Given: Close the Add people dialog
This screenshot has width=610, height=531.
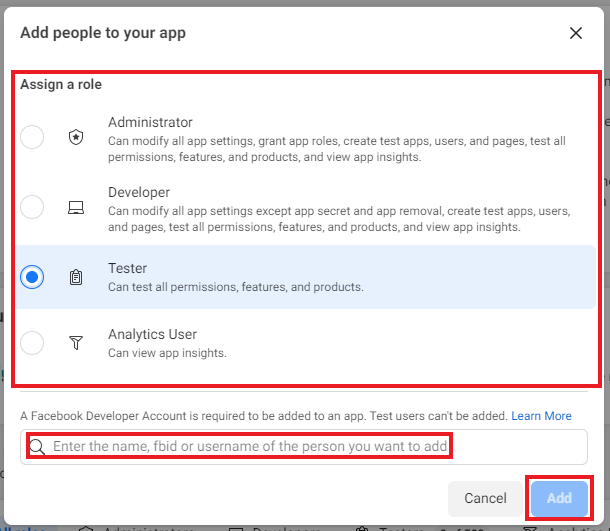Looking at the screenshot, I should coord(576,33).
